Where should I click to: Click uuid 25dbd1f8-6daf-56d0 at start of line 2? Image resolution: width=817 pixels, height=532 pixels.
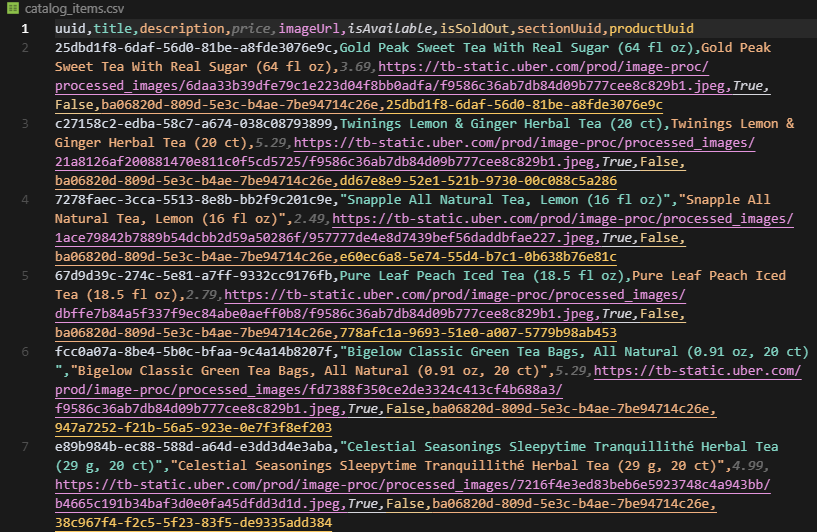click(193, 48)
